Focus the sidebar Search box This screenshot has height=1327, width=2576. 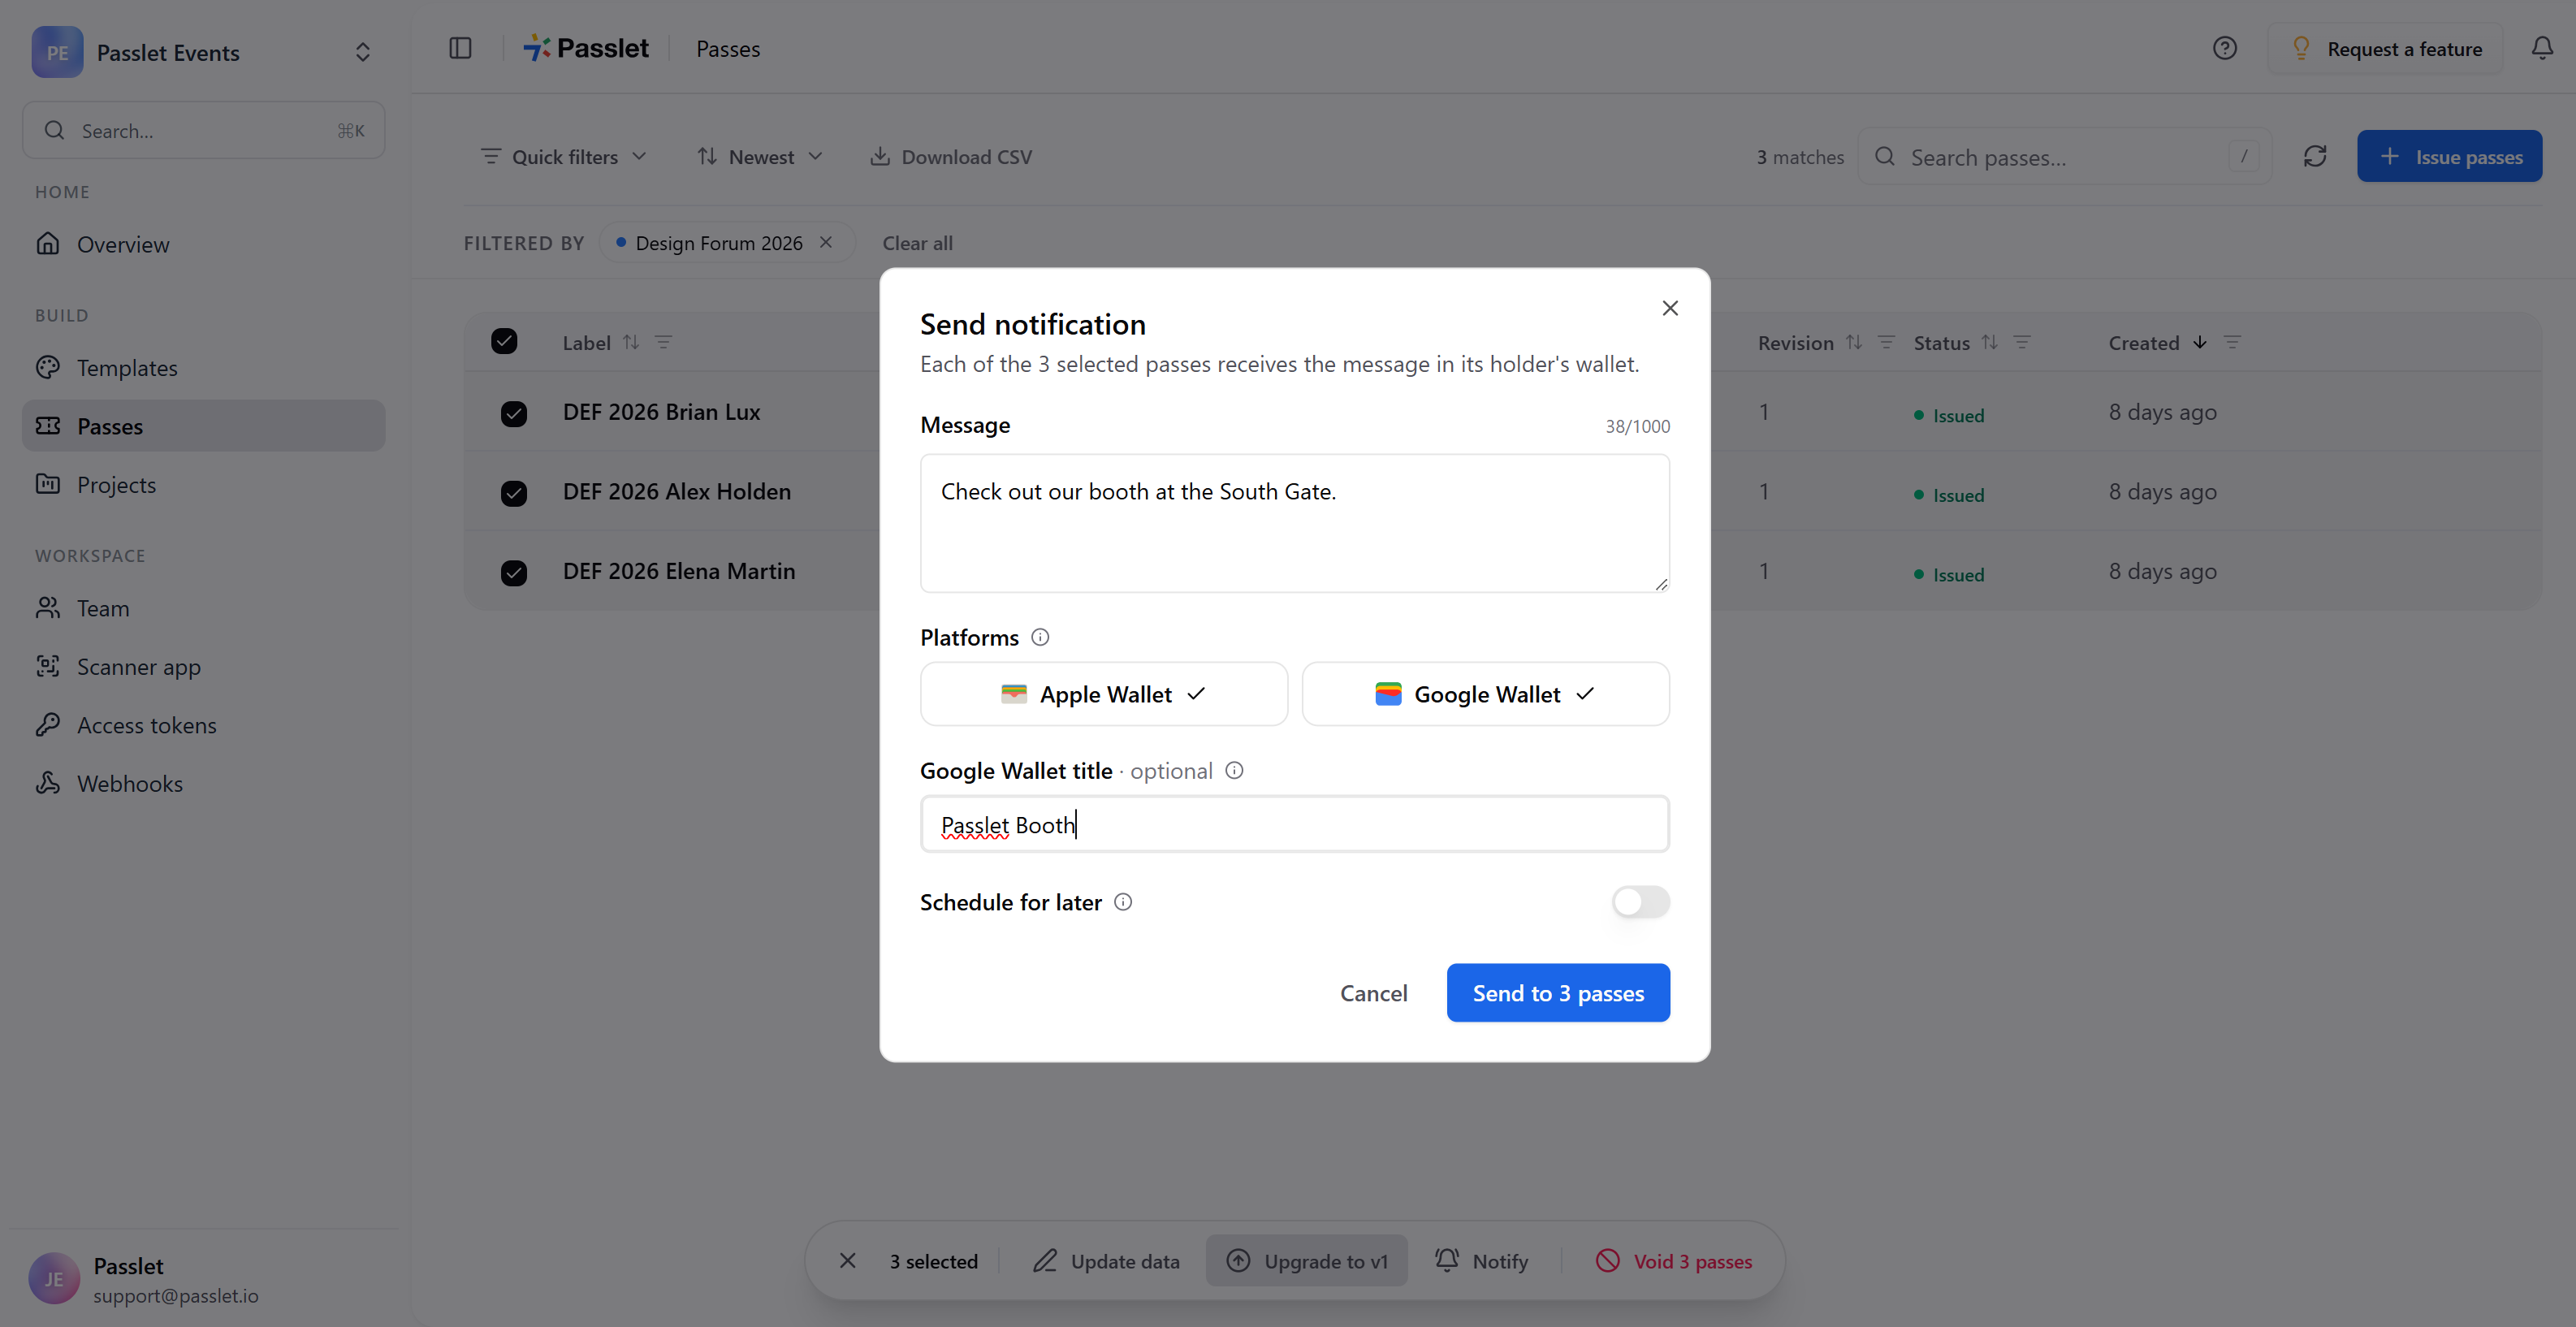click(x=203, y=130)
